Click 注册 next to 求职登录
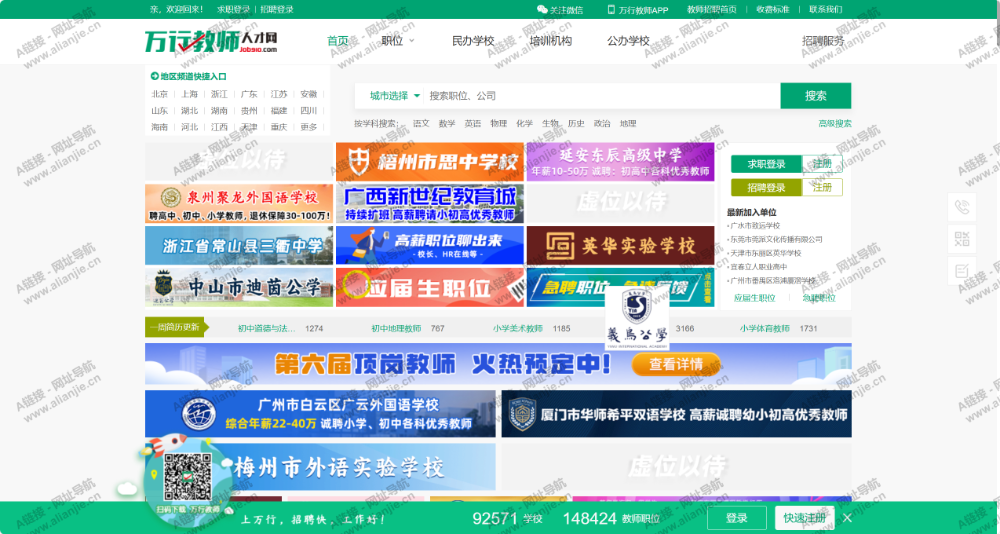The height and width of the screenshot is (534, 1000). coord(822,164)
